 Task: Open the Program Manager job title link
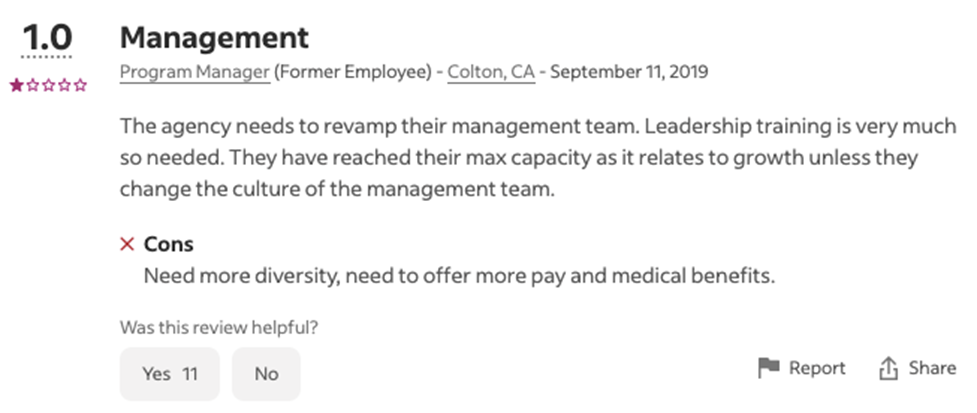(195, 72)
